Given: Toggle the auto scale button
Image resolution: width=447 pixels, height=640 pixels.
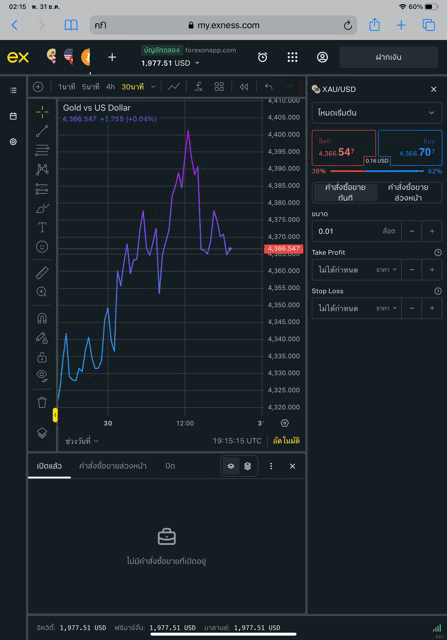Looking at the screenshot, I should (x=286, y=441).
